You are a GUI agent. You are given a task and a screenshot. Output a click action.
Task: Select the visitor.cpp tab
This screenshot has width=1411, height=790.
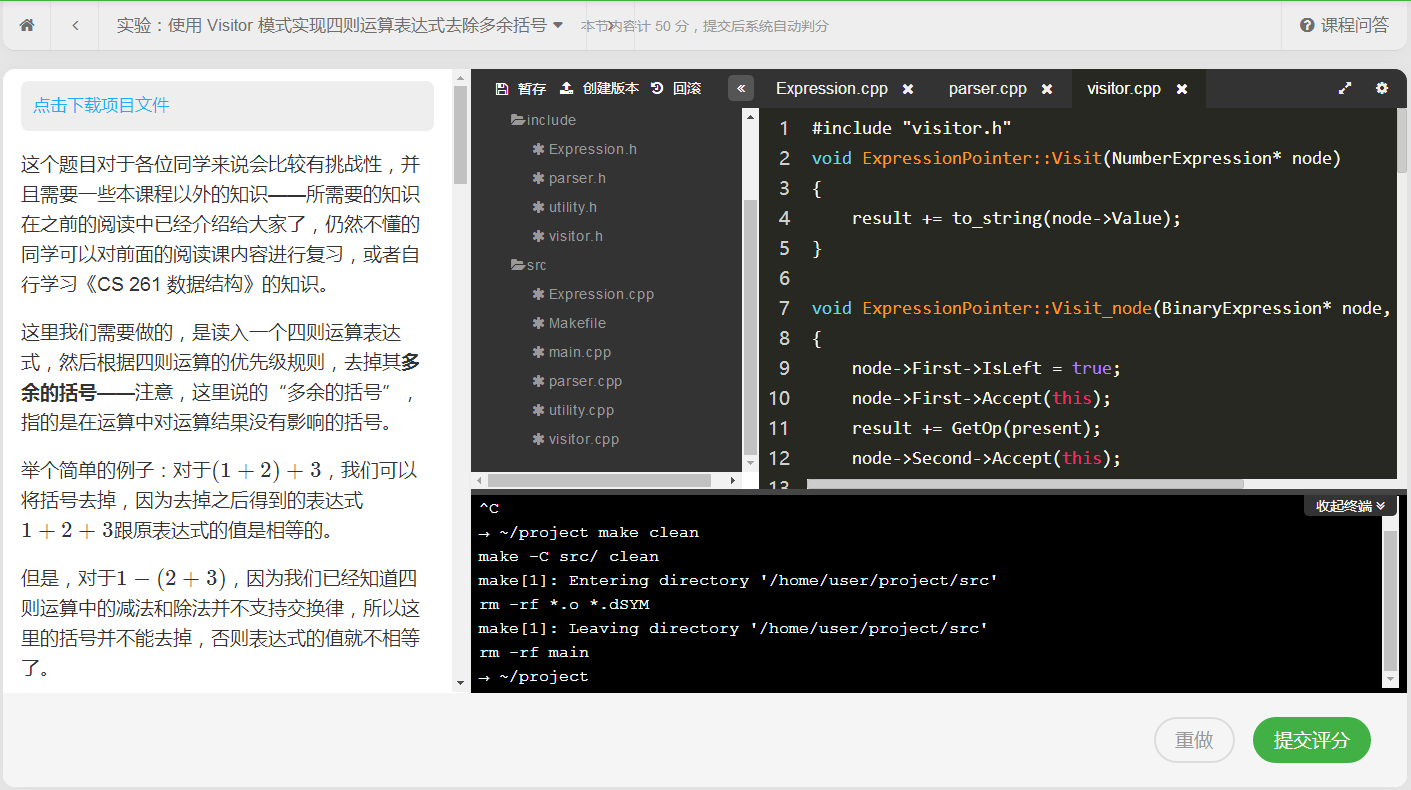(x=1124, y=88)
